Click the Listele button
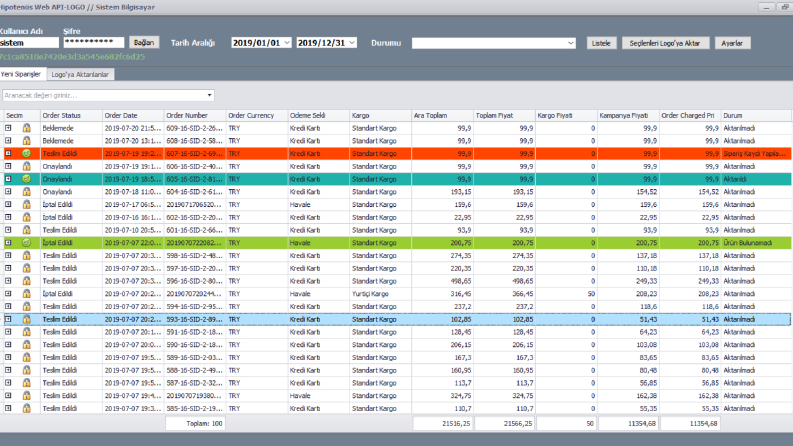This screenshot has height=446, width=793. tap(601, 43)
